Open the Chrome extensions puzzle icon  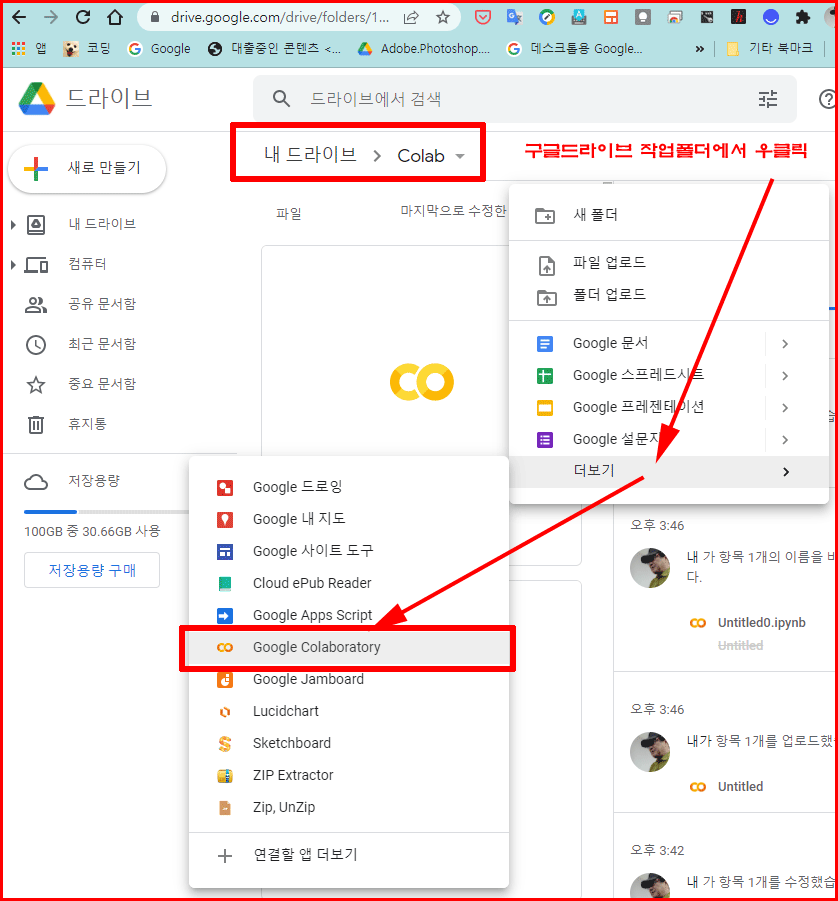(802, 18)
